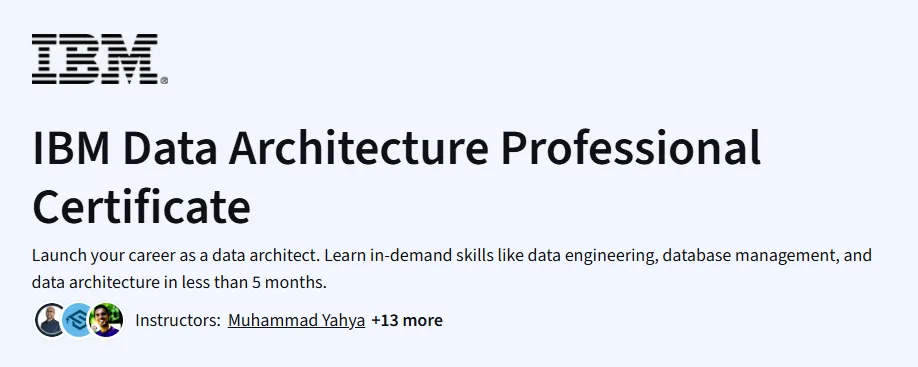Click the IBM striped logo
This screenshot has height=367, width=918.
pyautogui.click(x=95, y=59)
